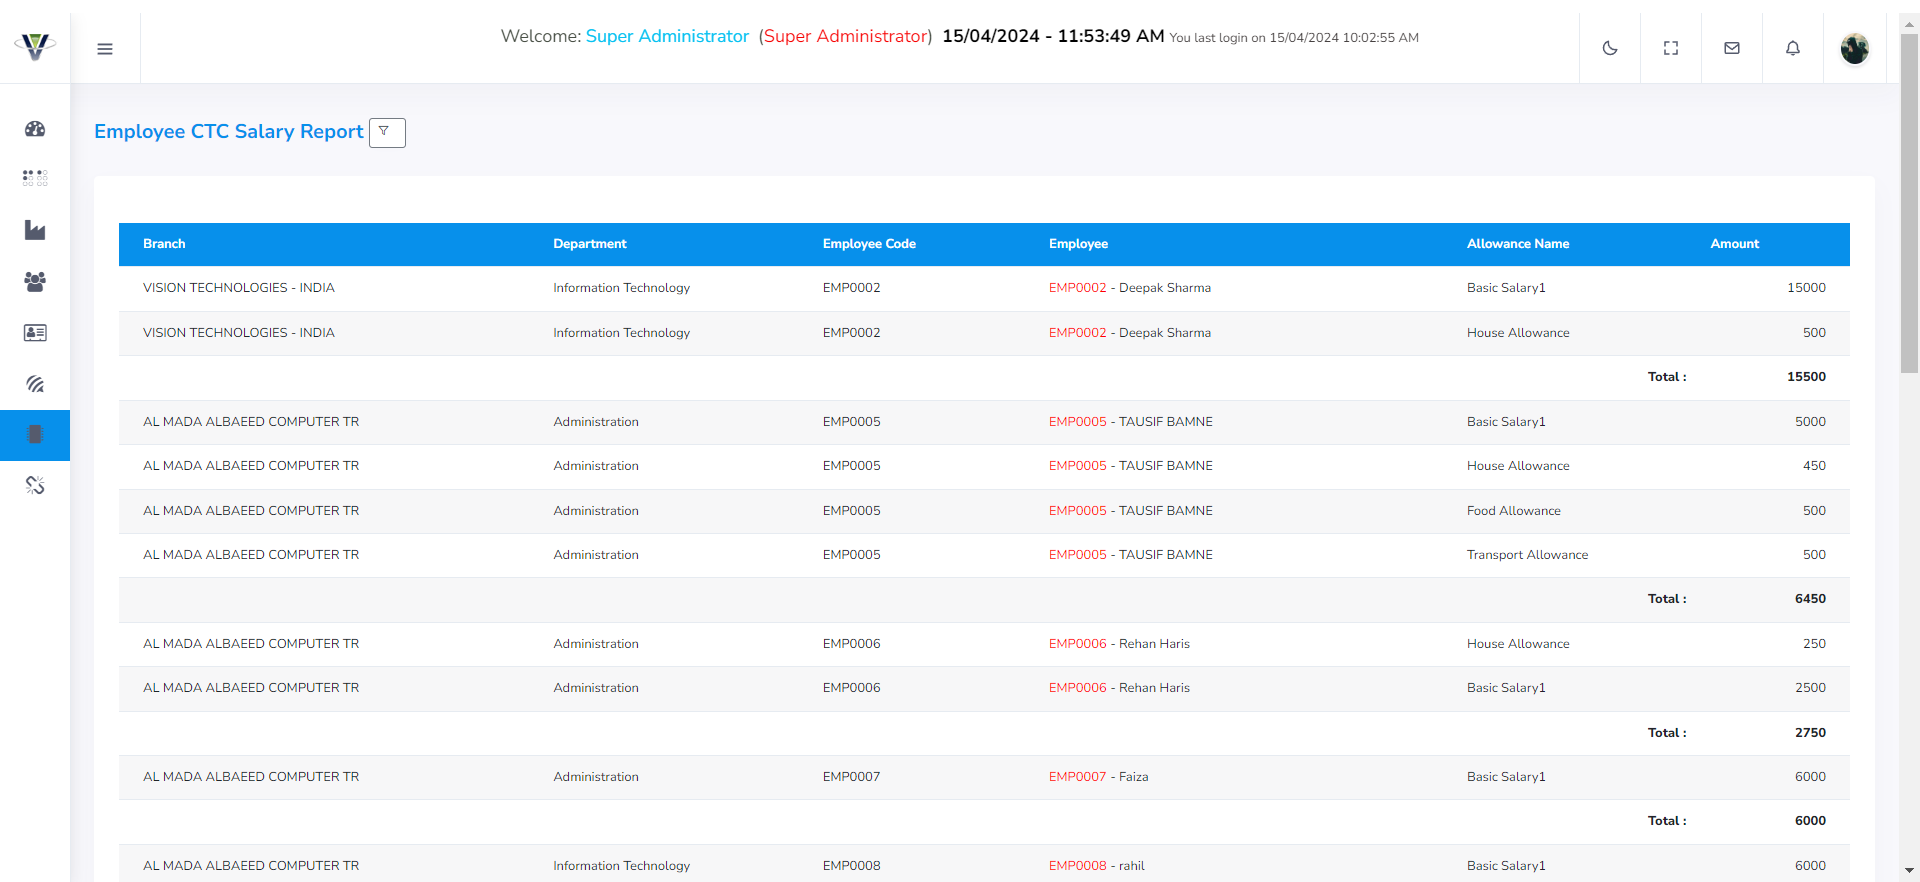The image size is (1920, 882).
Task: Switch to dark mode moon icon
Action: tap(1610, 48)
